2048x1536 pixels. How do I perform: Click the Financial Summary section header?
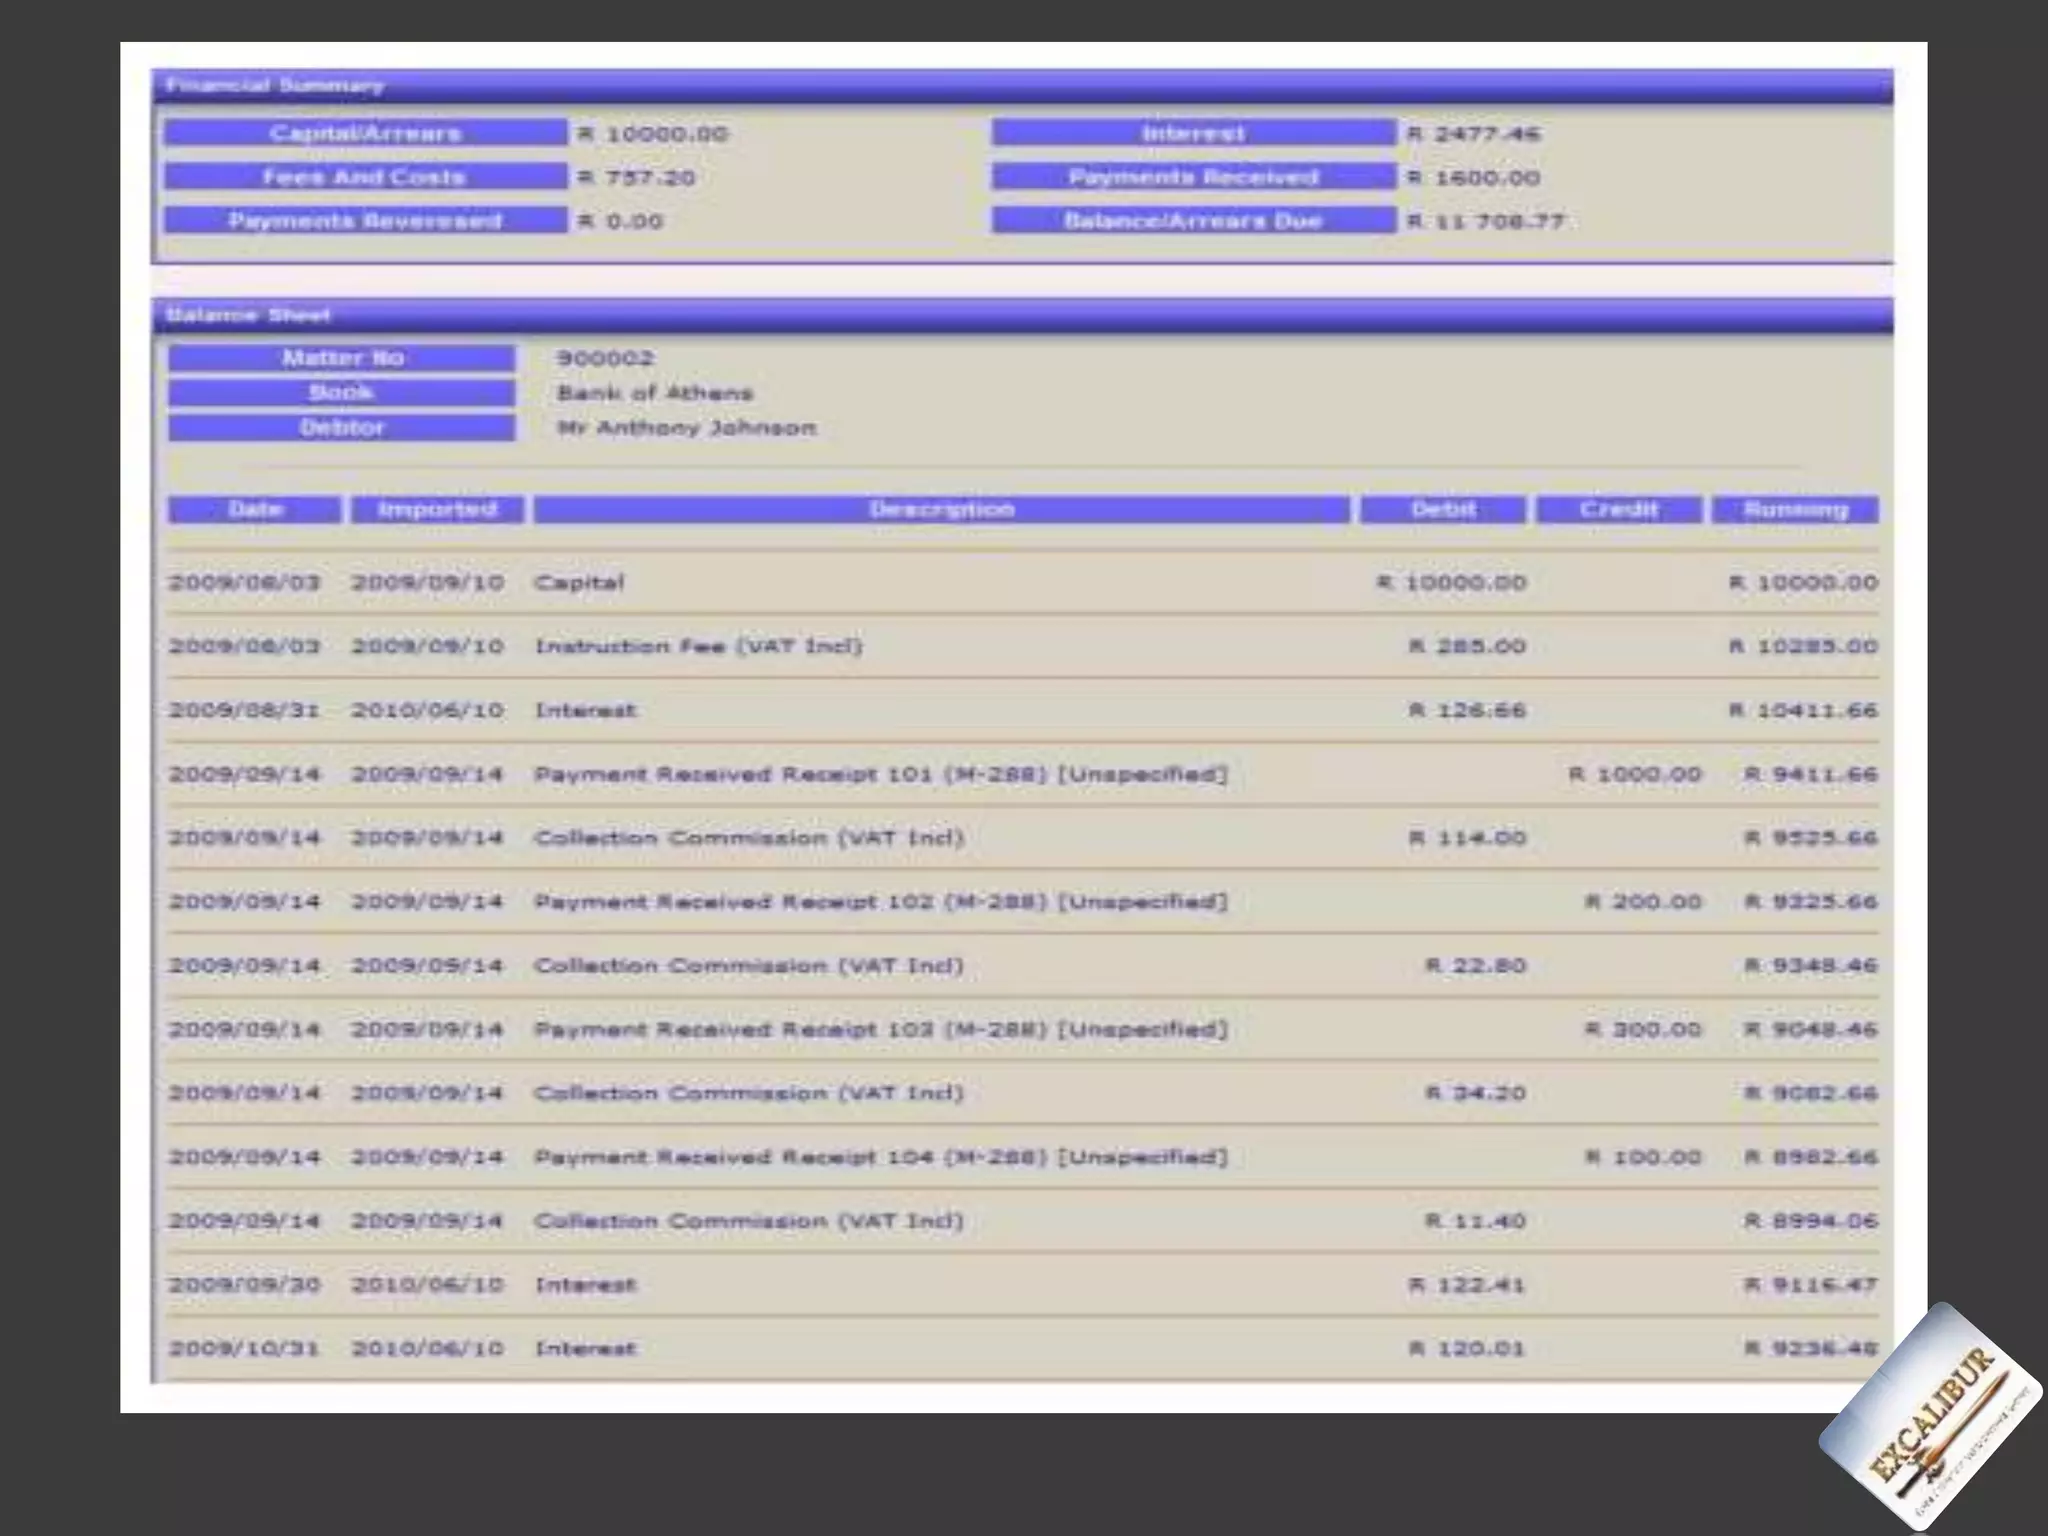point(275,86)
